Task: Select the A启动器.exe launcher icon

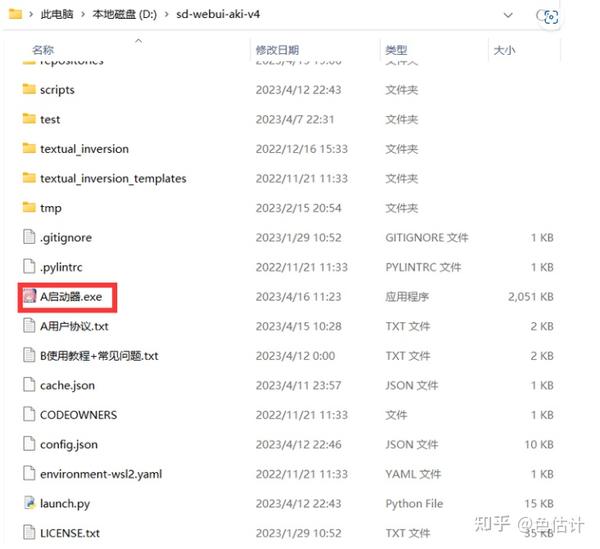Action: tap(29, 296)
